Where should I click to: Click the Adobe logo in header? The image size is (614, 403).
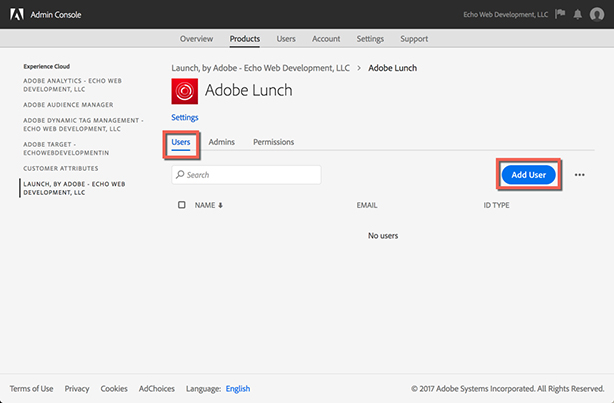pyautogui.click(x=17, y=14)
